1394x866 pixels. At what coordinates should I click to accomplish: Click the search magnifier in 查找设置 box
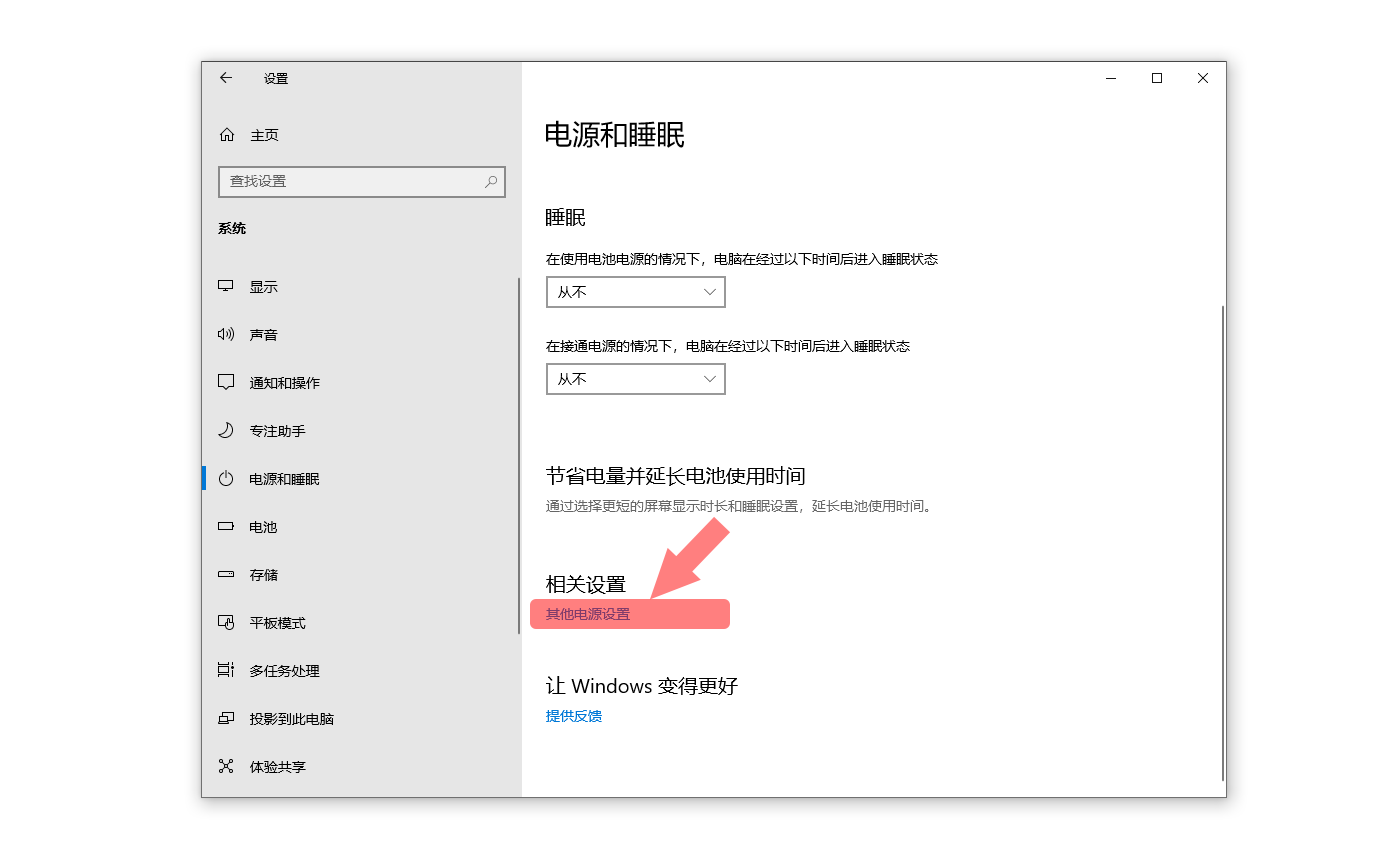(490, 181)
